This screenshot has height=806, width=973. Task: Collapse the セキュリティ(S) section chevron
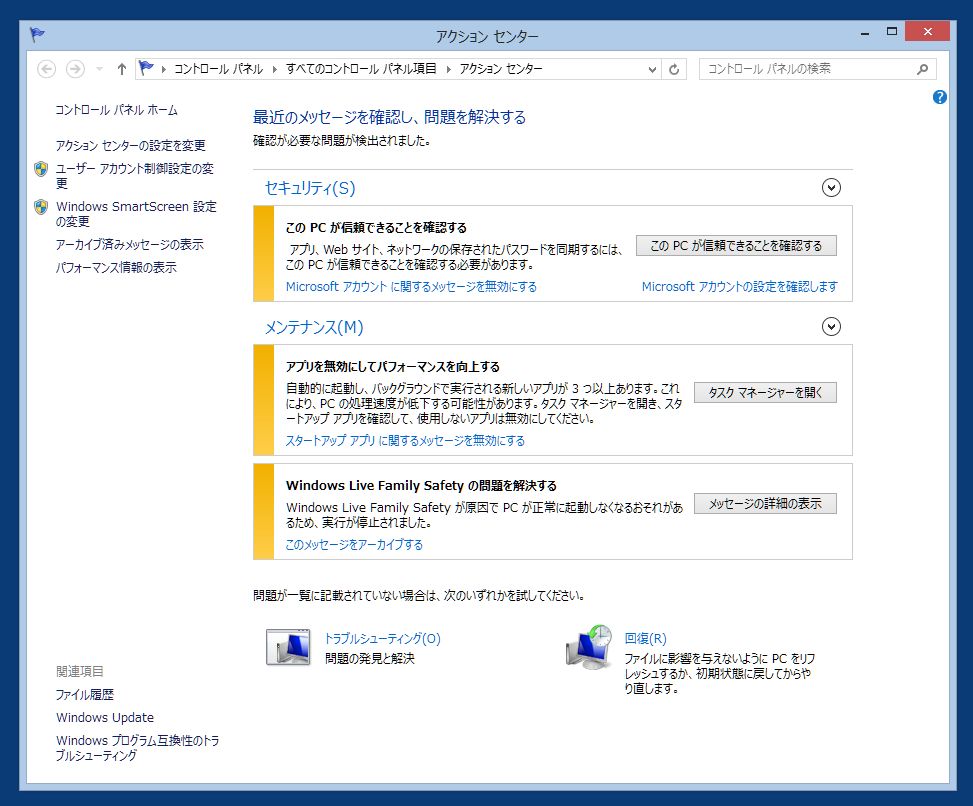point(831,187)
